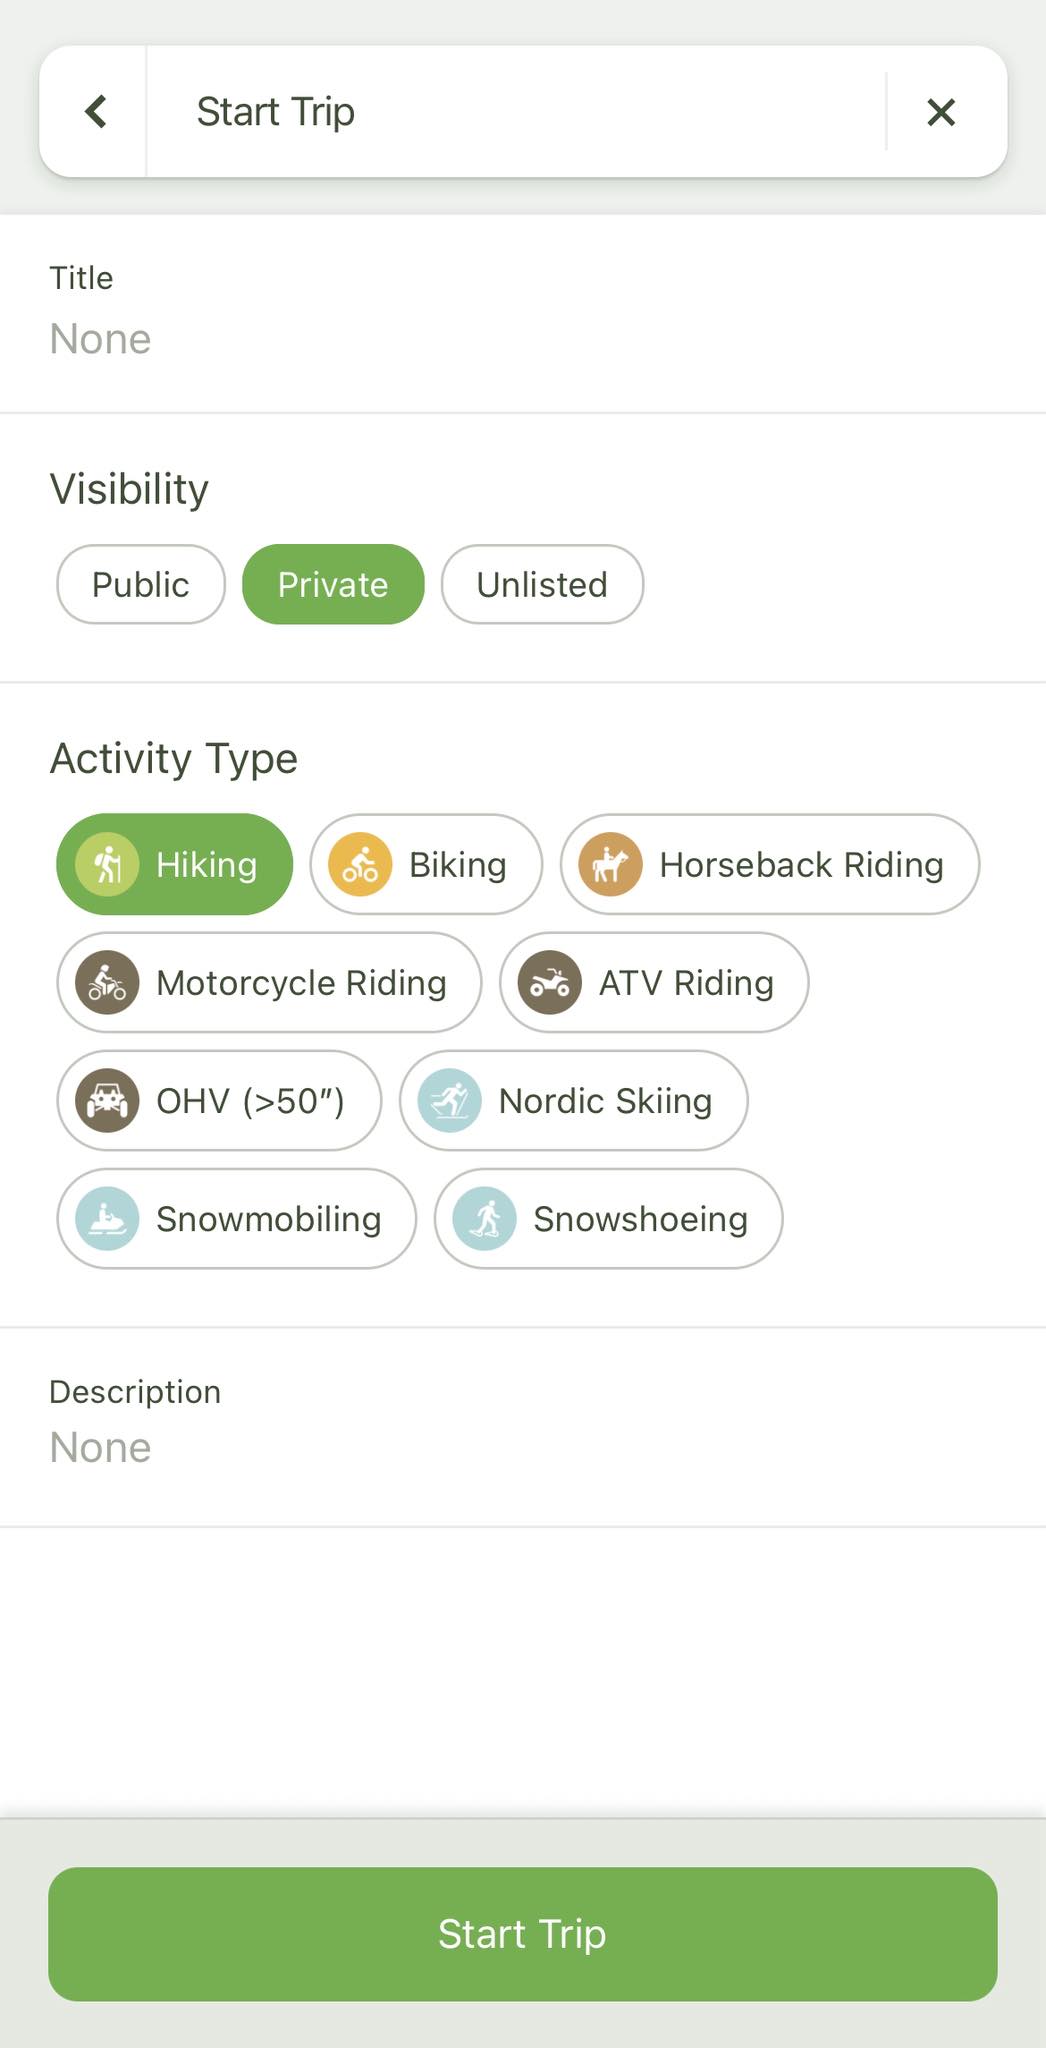This screenshot has height=2048, width=1046.
Task: Close the Start Trip dialog
Action: (x=941, y=112)
